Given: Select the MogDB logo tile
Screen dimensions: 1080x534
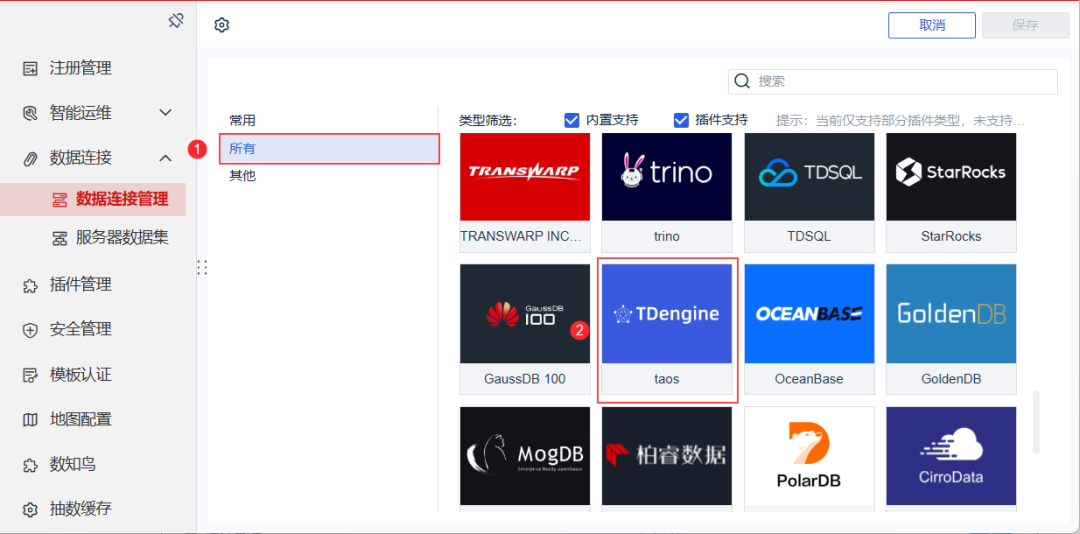Looking at the screenshot, I should tap(525, 455).
